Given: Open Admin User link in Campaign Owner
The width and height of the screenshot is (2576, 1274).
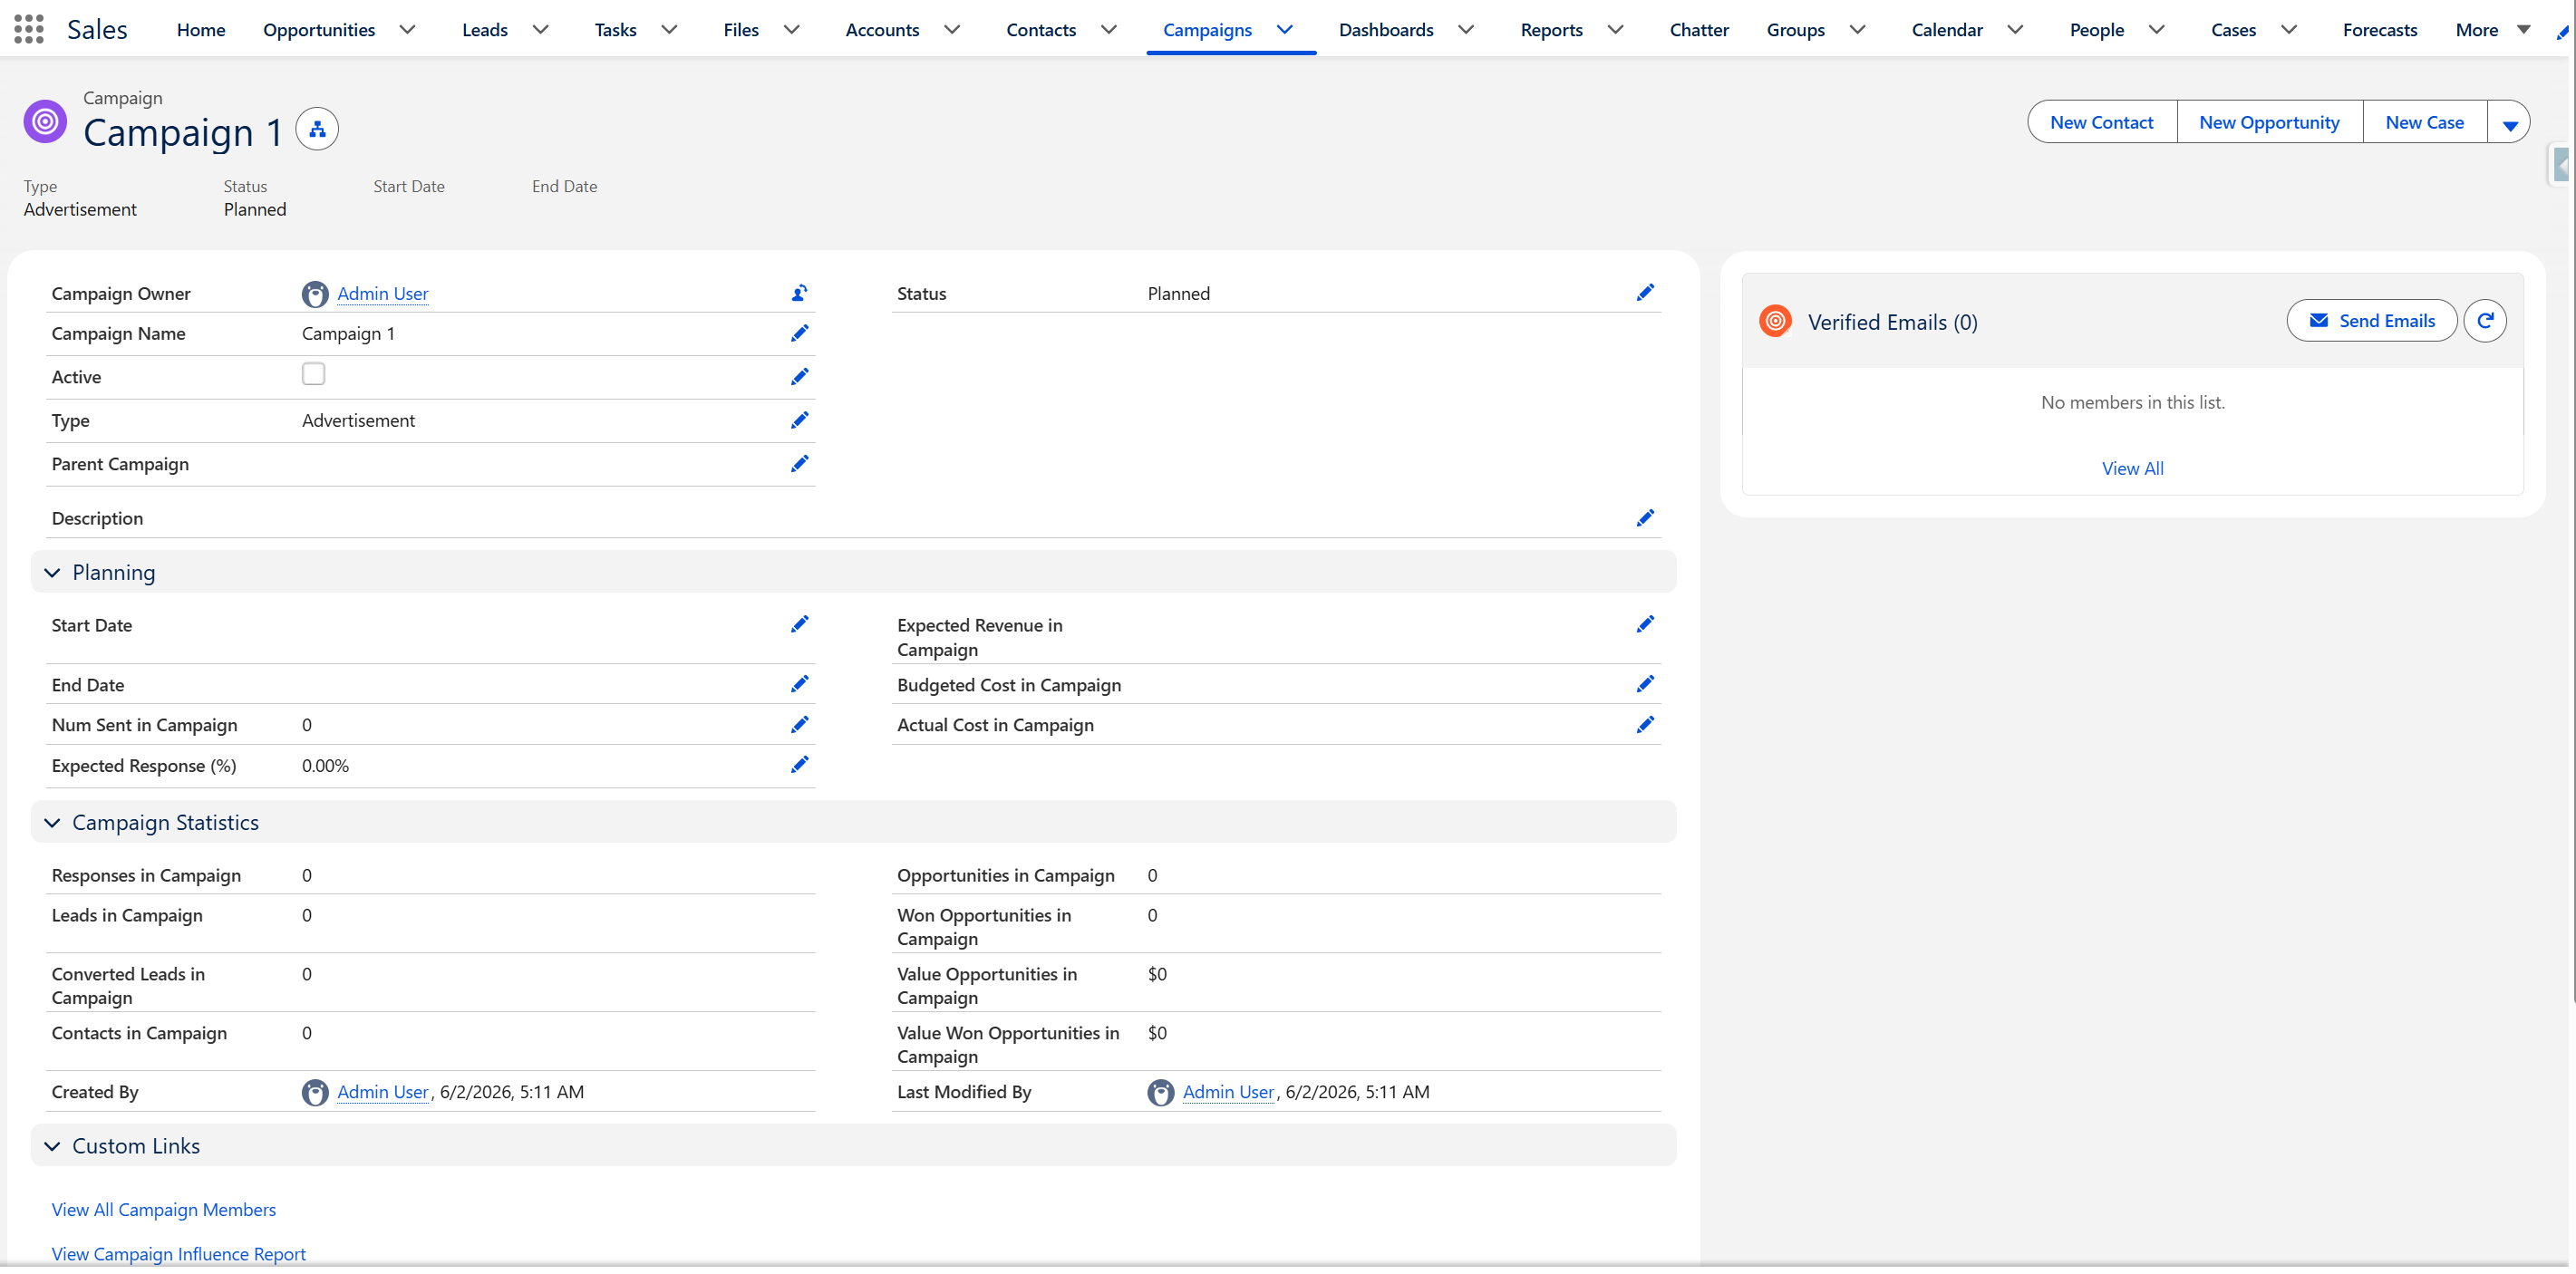Looking at the screenshot, I should pyautogui.click(x=383, y=294).
